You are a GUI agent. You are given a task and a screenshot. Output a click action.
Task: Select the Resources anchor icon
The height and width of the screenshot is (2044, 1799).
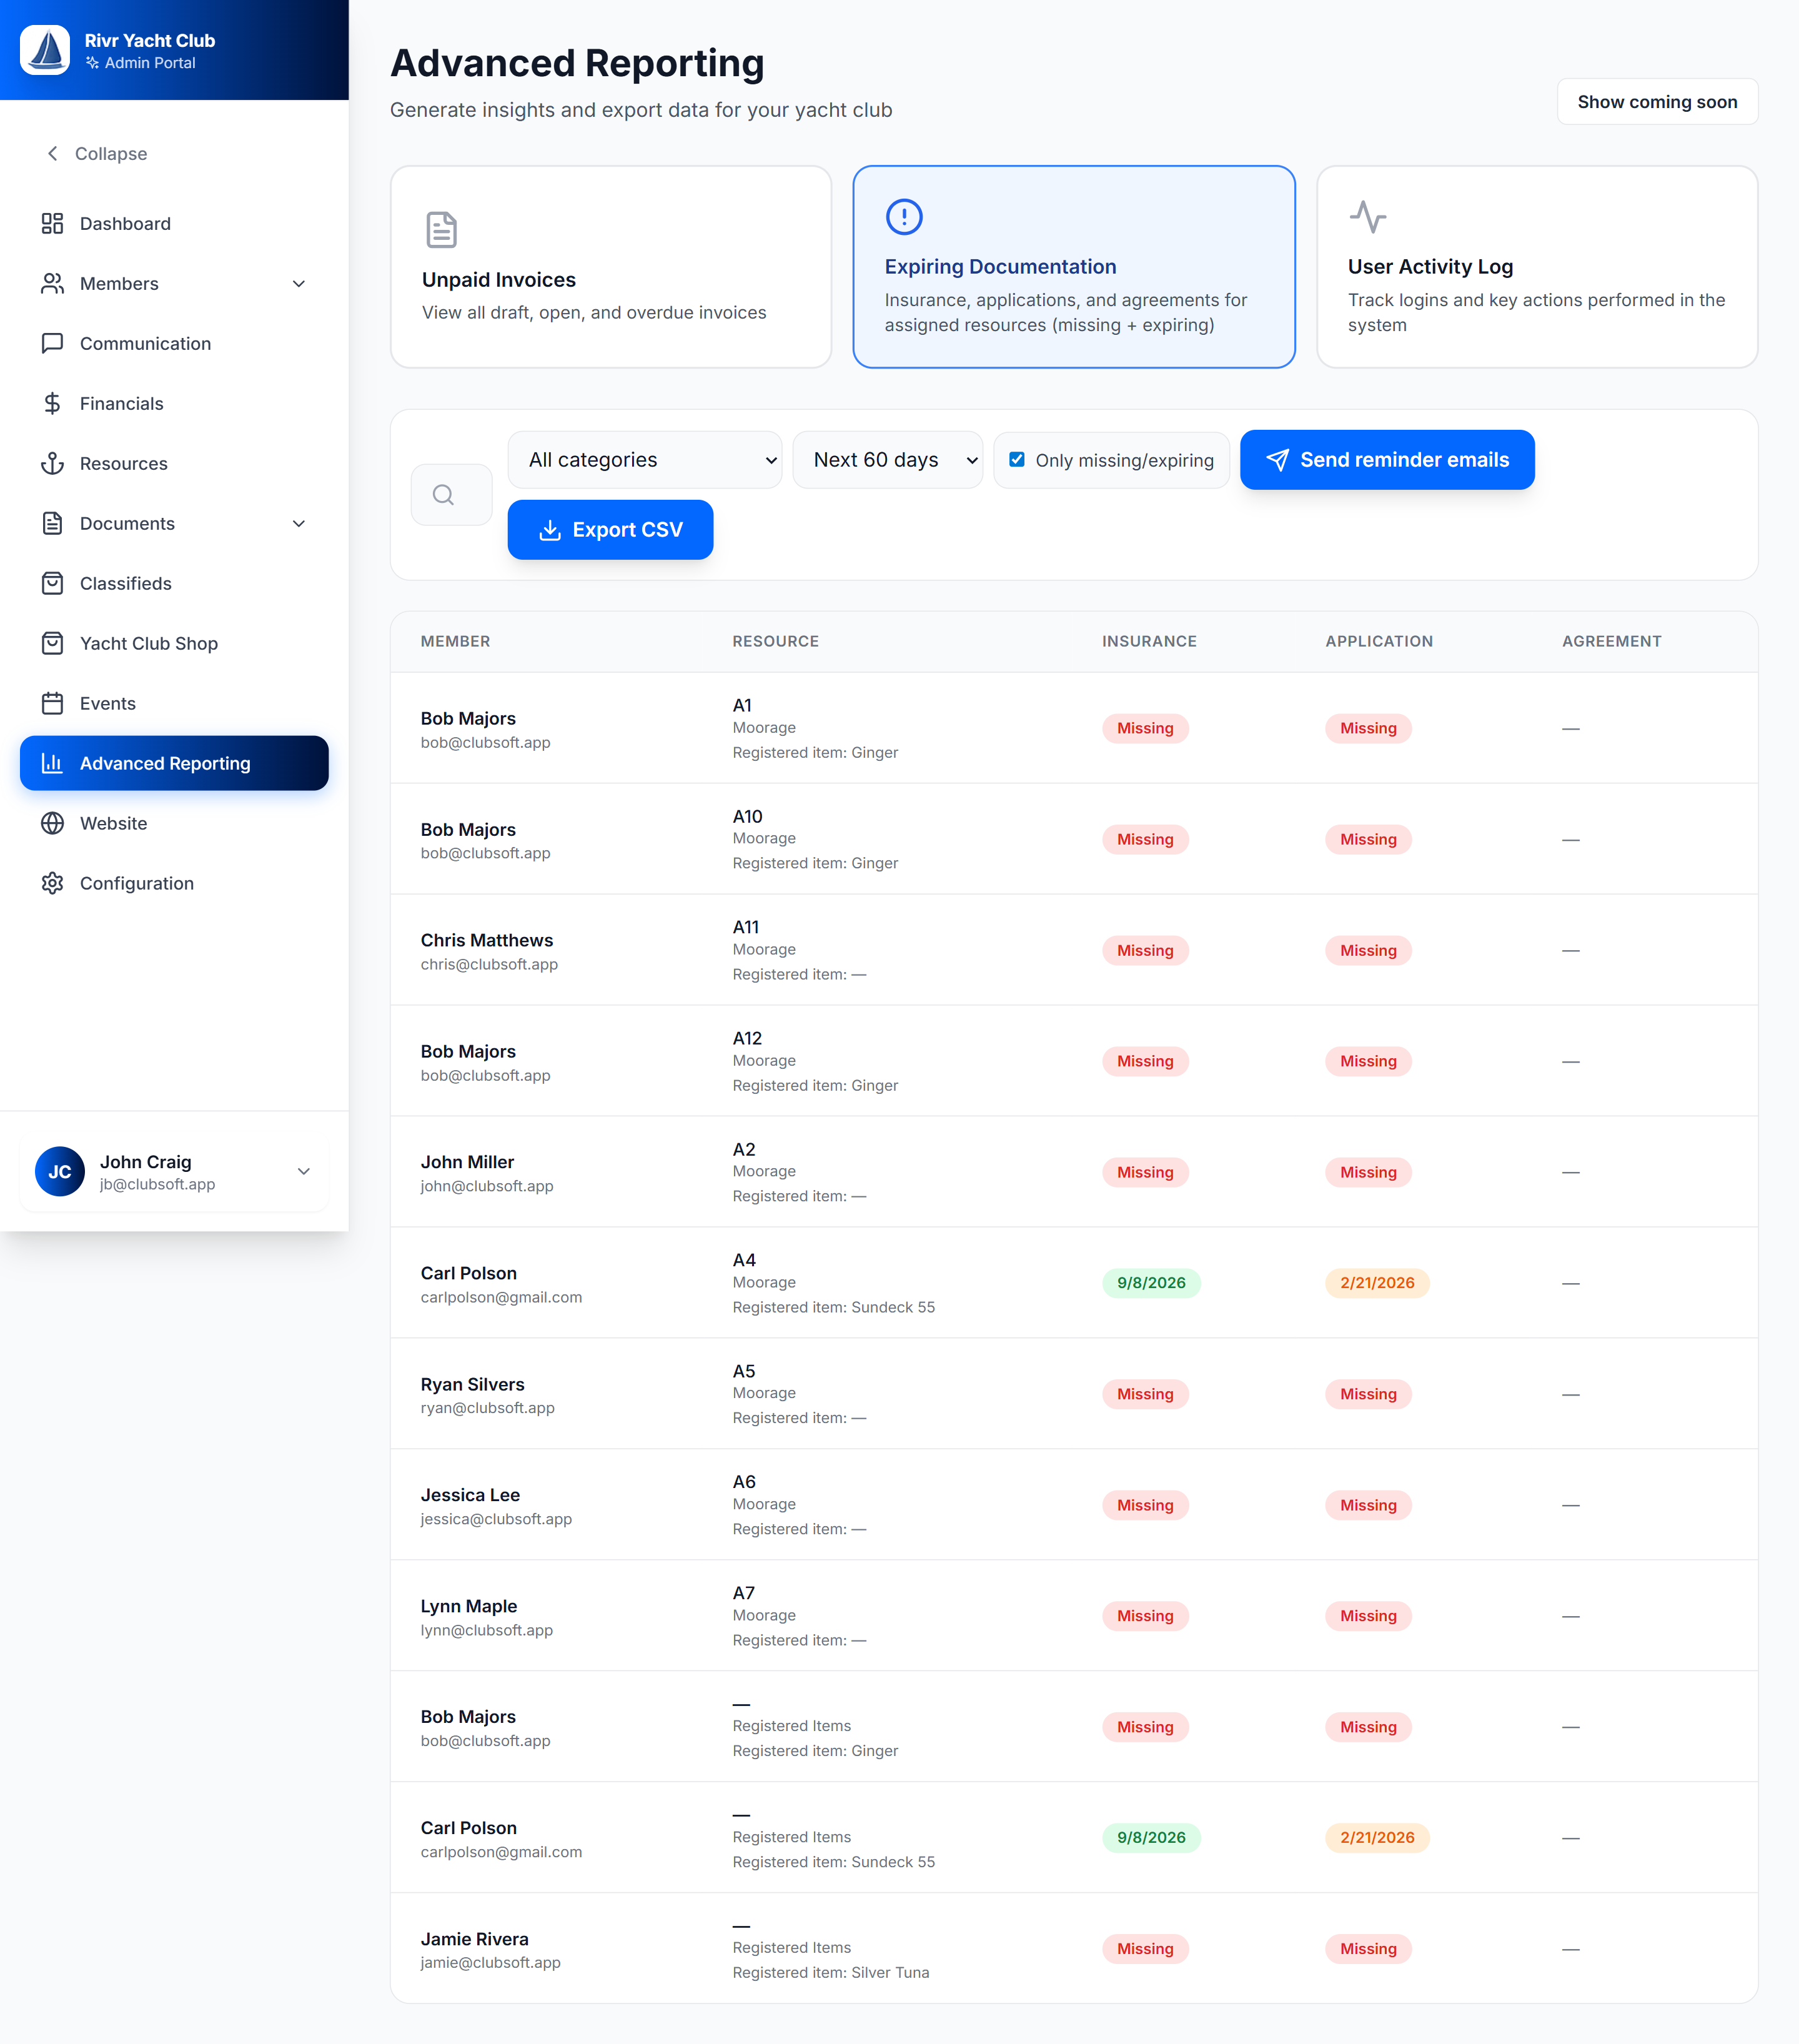pyautogui.click(x=53, y=463)
